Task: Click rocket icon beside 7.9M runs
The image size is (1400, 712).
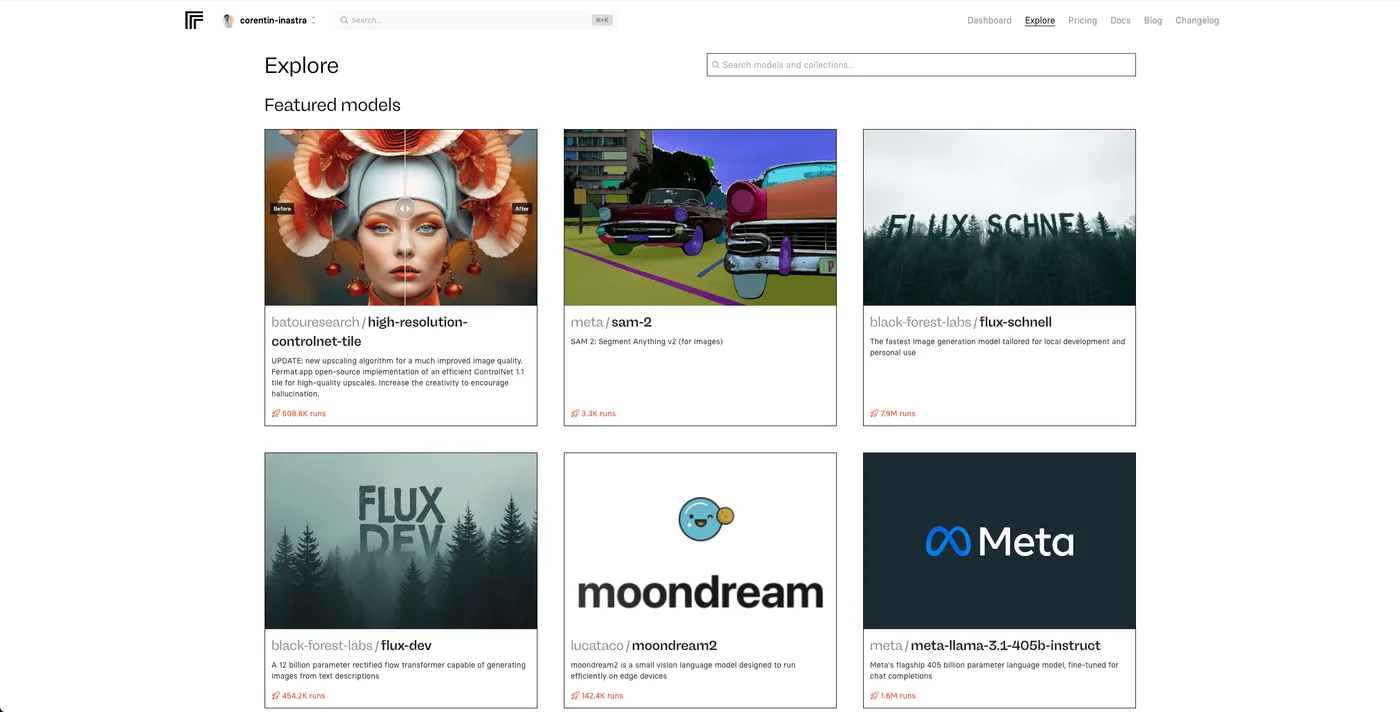Action: [x=874, y=413]
